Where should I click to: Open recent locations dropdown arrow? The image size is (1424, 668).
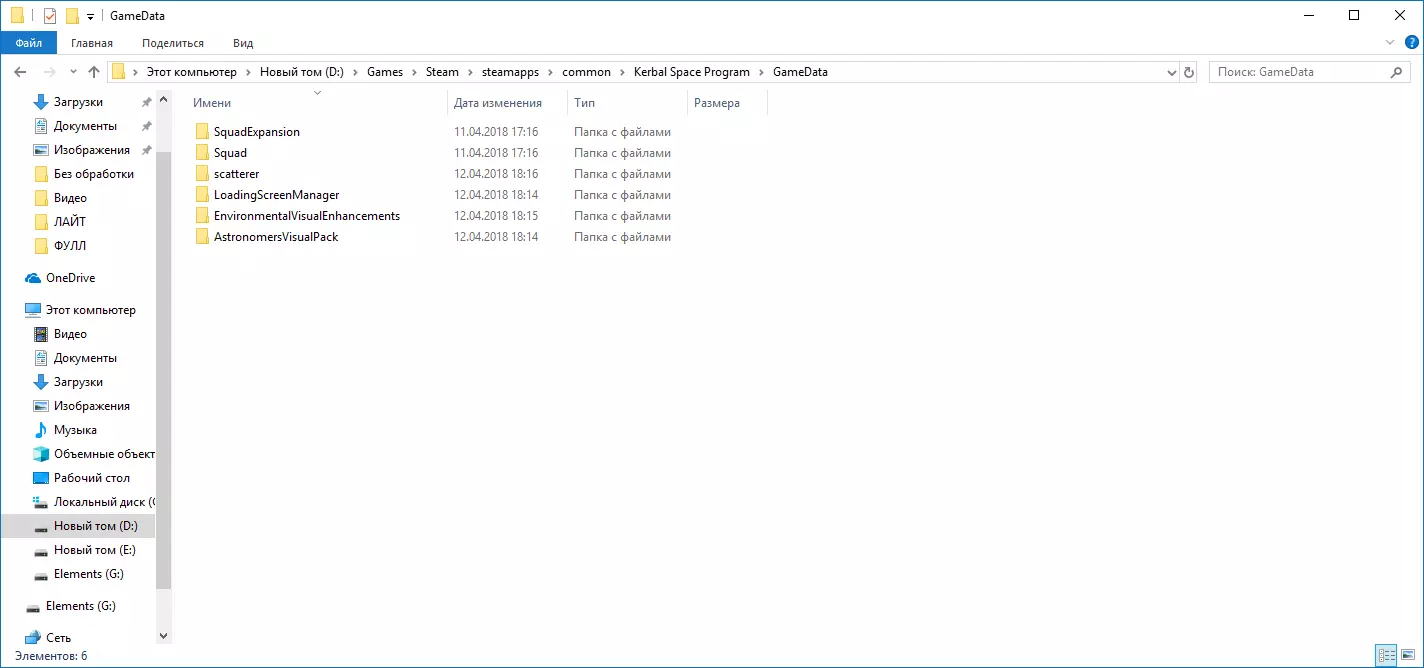point(73,72)
